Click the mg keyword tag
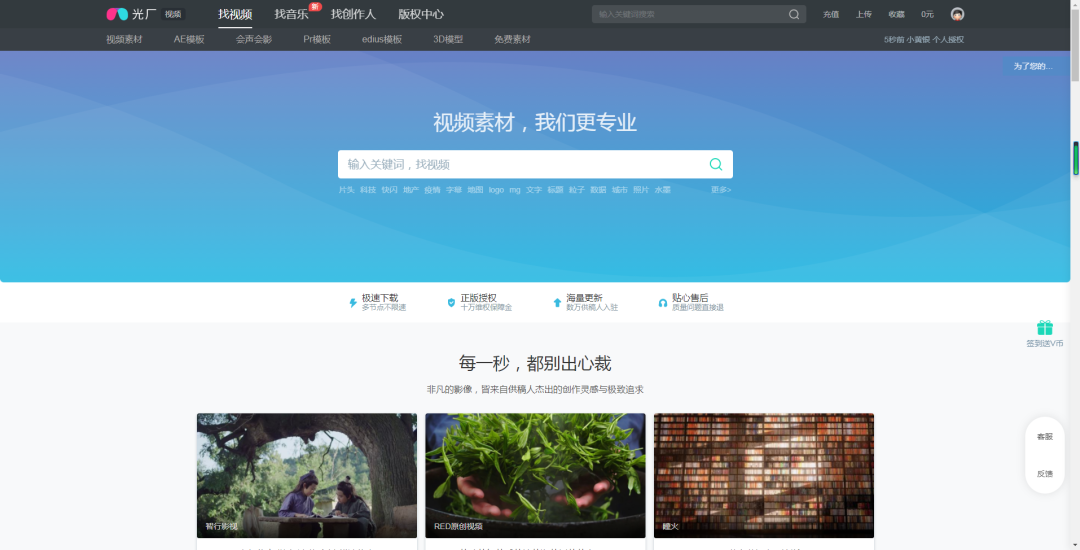The height and width of the screenshot is (550, 1080). tap(515, 189)
